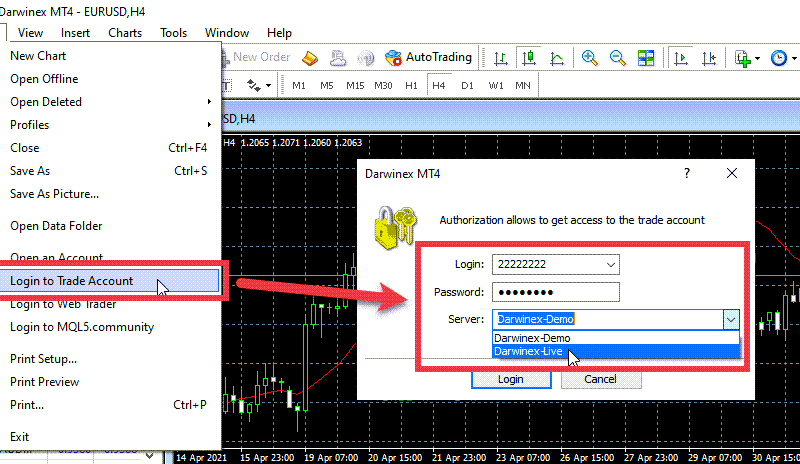Viewport: 800px width, 464px height.
Task: Click the Password input field
Action: pyautogui.click(x=556, y=292)
